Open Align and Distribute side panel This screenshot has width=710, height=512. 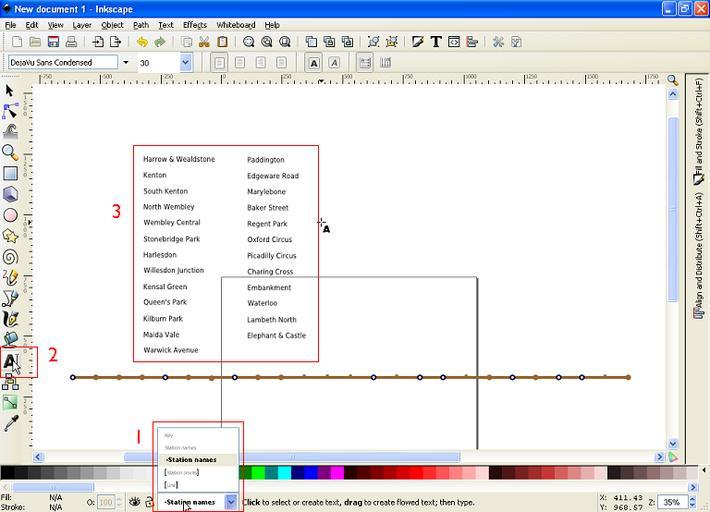(698, 256)
